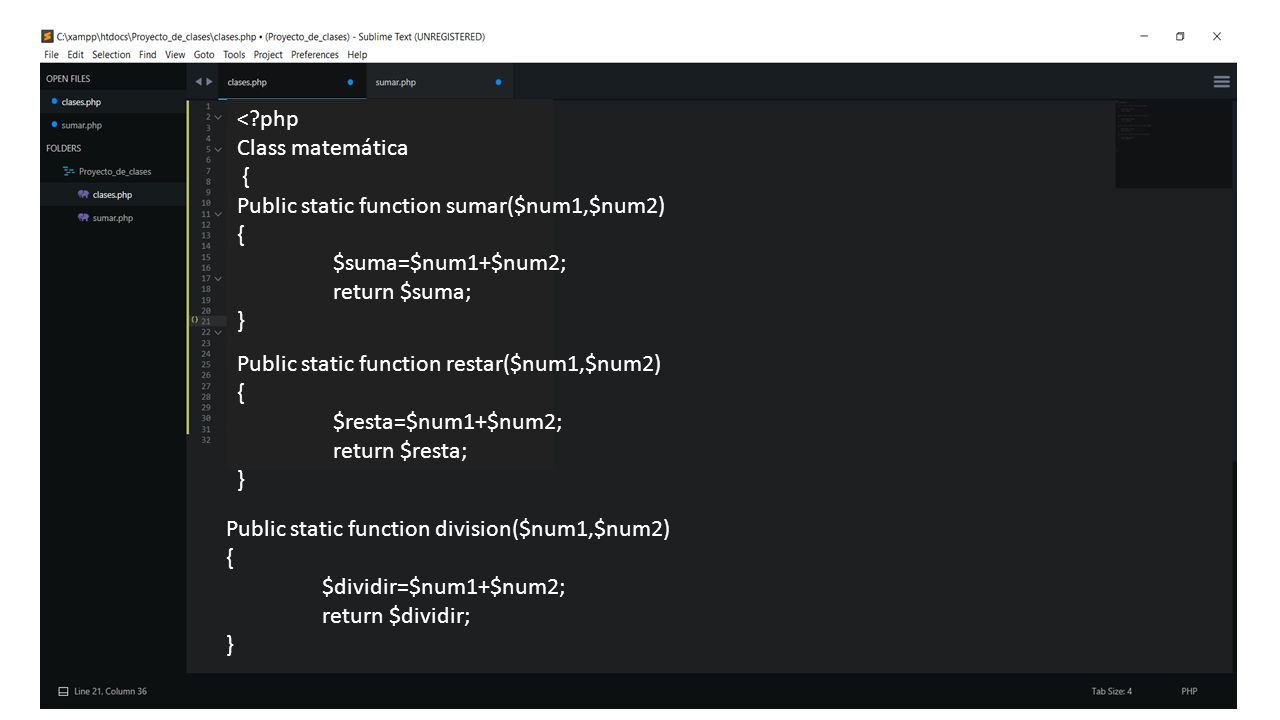The image size is (1280, 720).
Task: Close sumar.php tab via unsaved dot
Action: (x=498, y=82)
